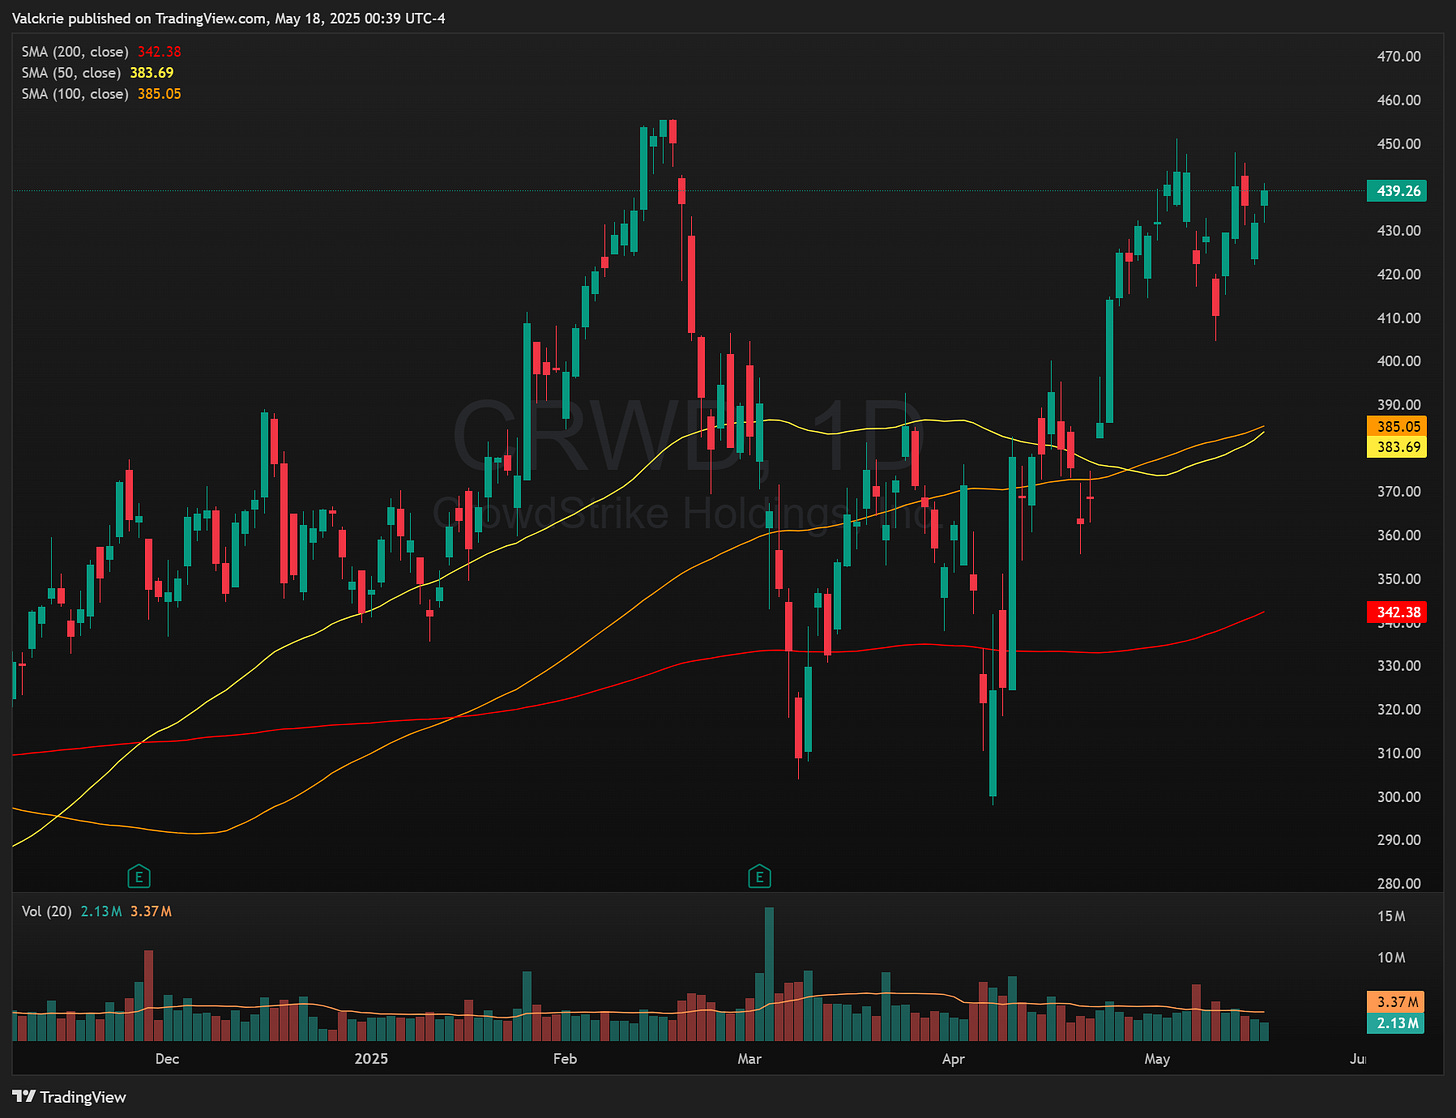Image resolution: width=1456 pixels, height=1118 pixels.
Task: Click the 400.00 price scale label
Action: [x=1399, y=361]
